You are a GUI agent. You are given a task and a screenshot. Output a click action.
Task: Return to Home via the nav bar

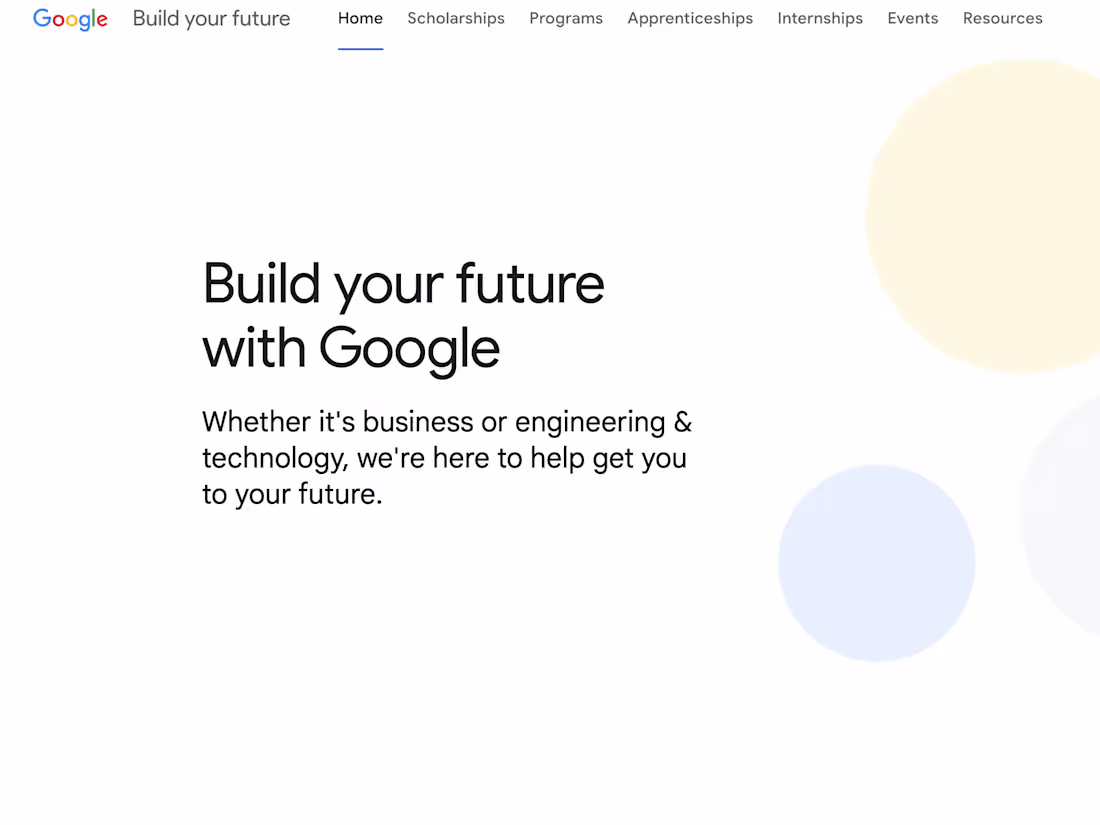tap(360, 18)
